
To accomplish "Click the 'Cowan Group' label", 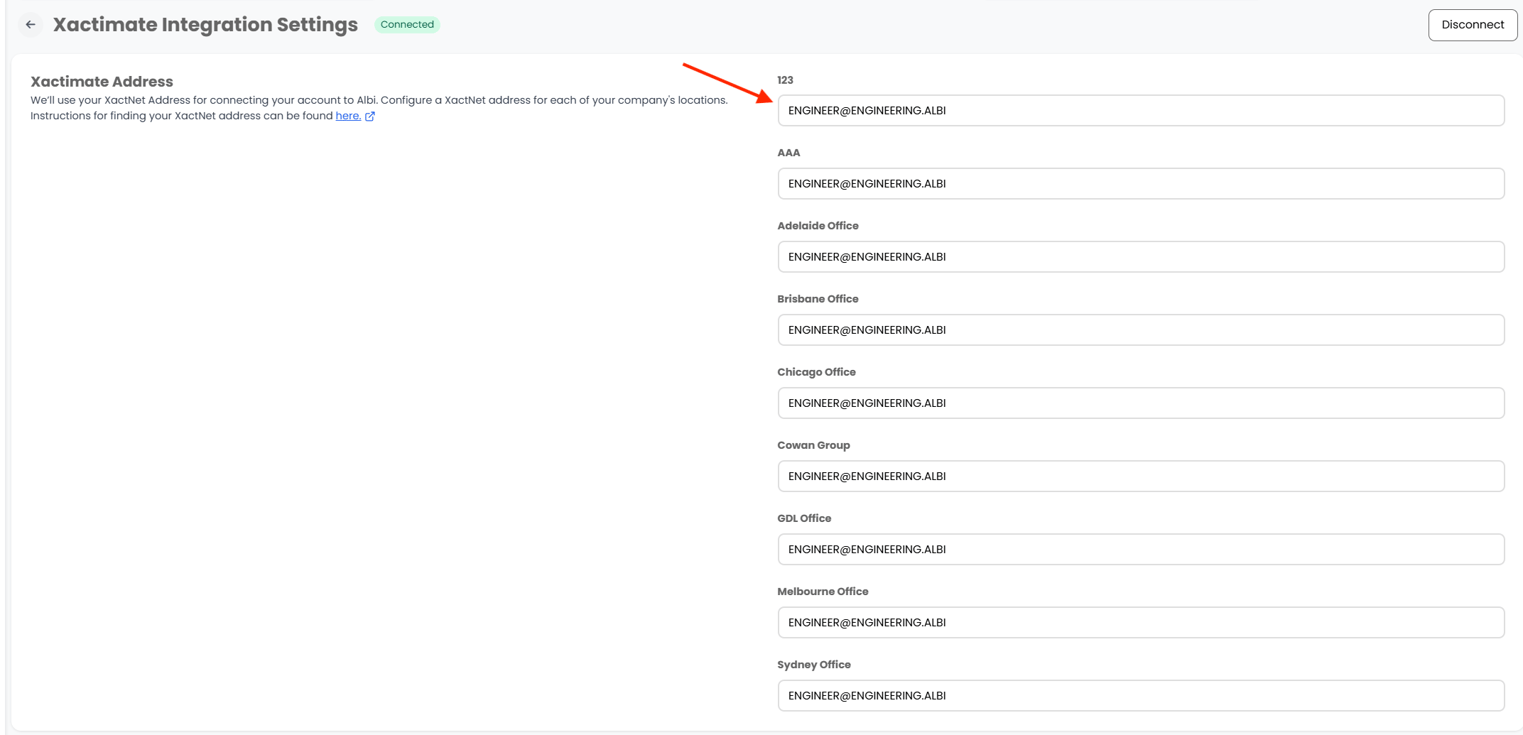I will 814,445.
